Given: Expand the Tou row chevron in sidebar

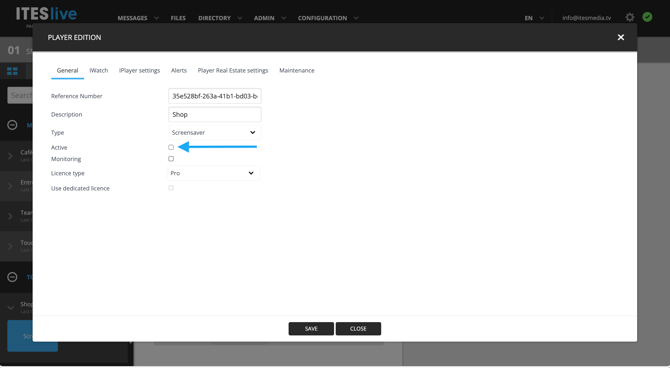Looking at the screenshot, I should click(10, 246).
